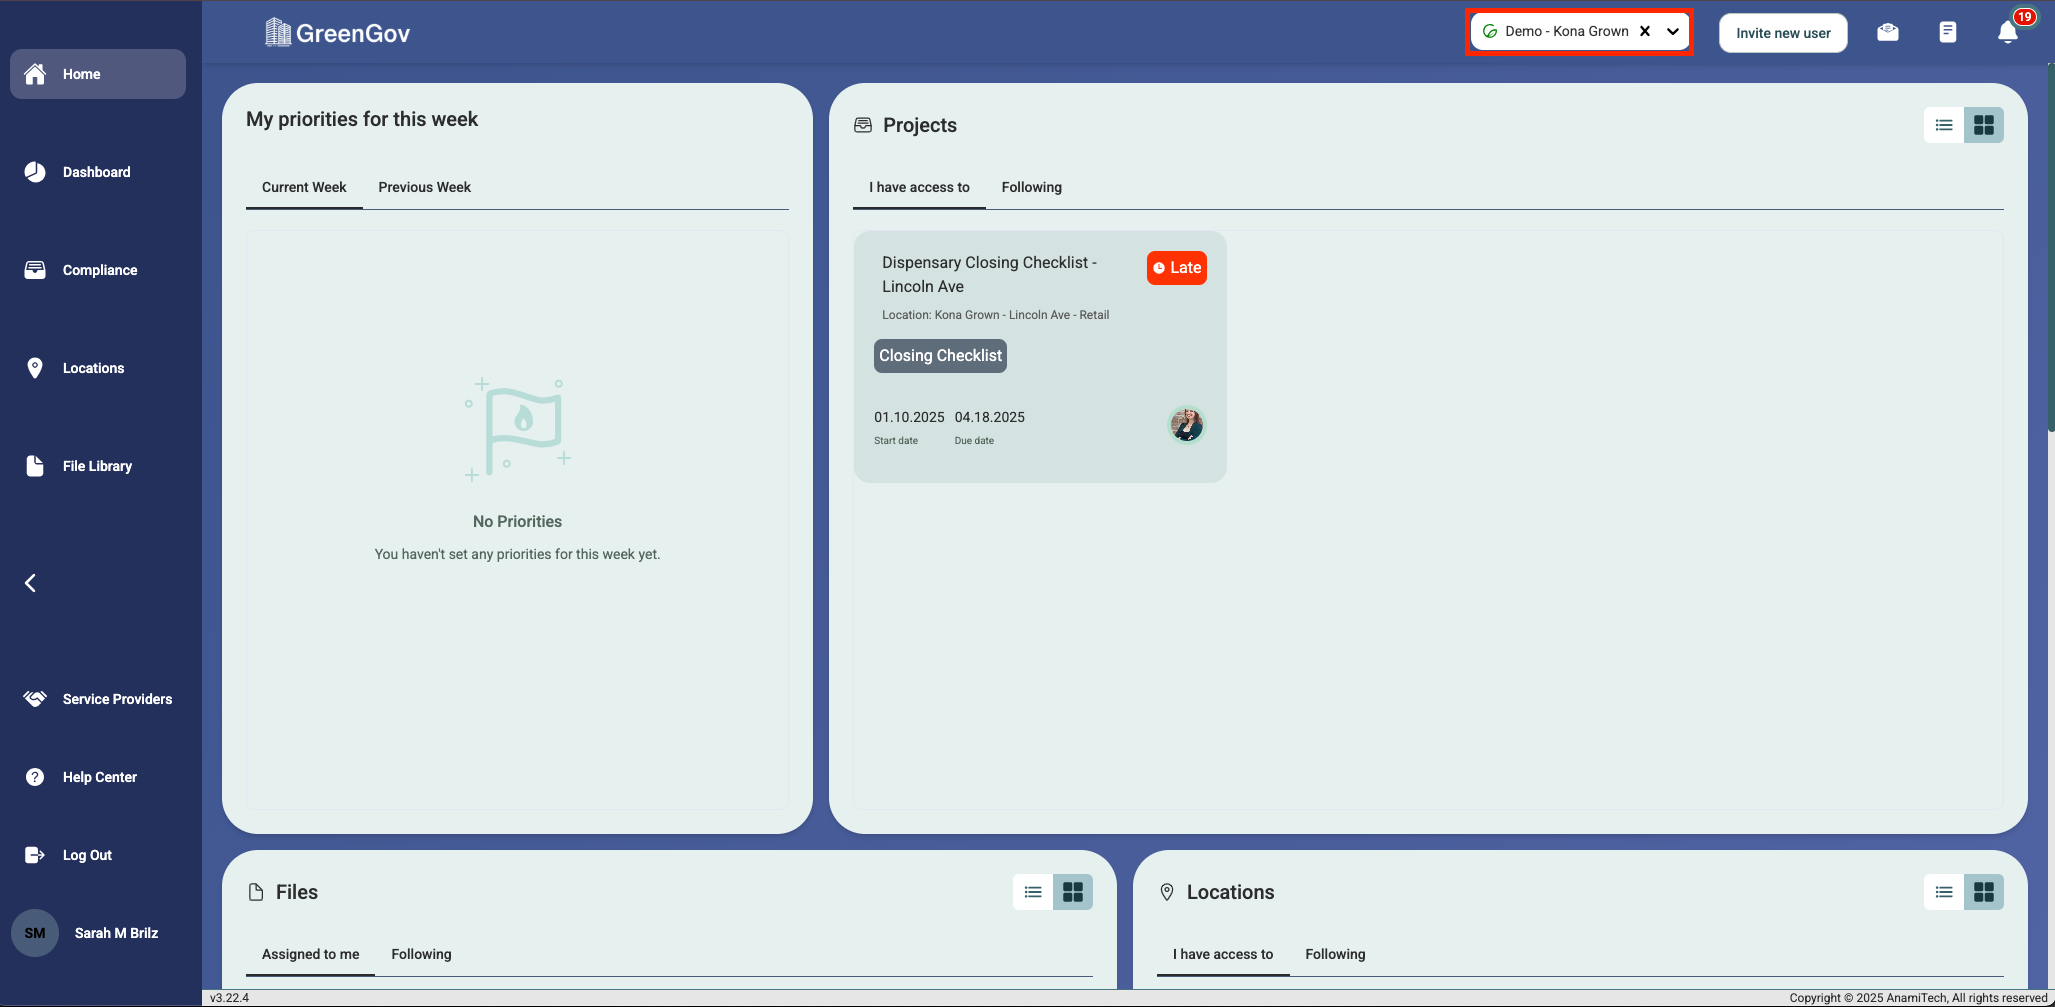Viewport: 2055px width, 1007px height.
Task: Open the Dashboard menu label
Action: click(x=96, y=172)
